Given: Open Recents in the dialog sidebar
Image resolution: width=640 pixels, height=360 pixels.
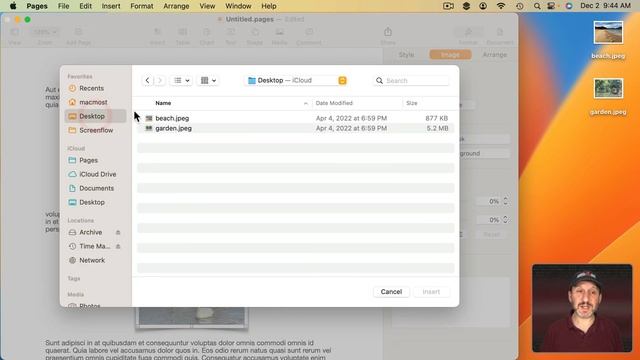Looking at the screenshot, I should 92,88.
